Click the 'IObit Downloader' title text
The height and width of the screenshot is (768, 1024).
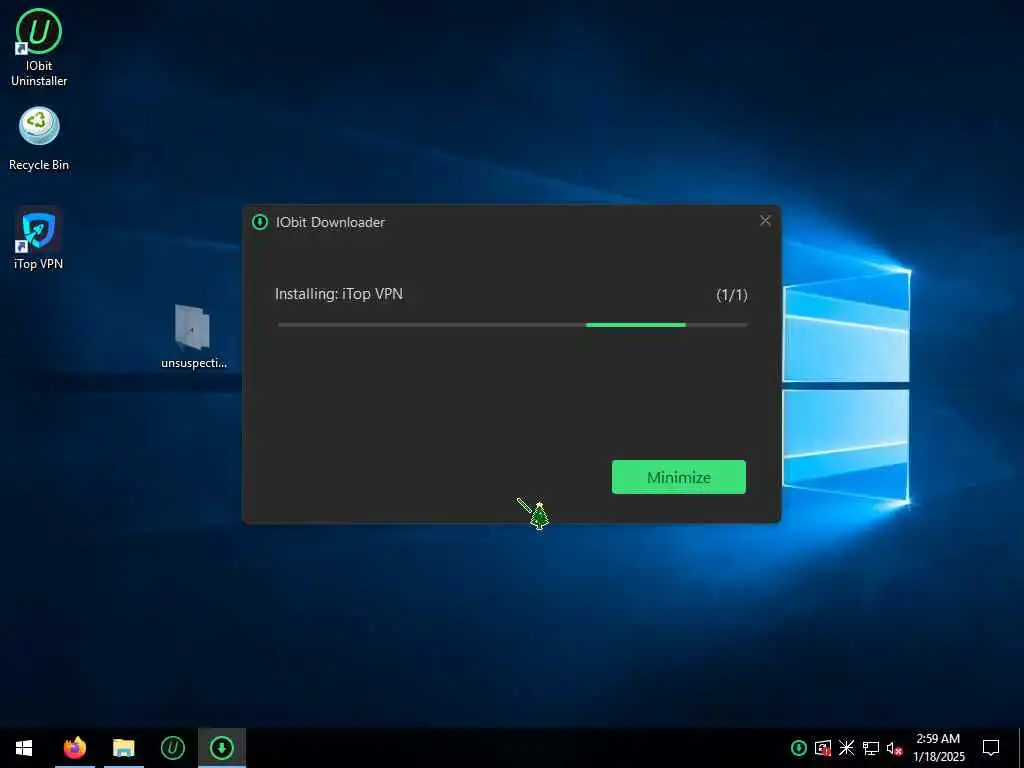tap(330, 222)
